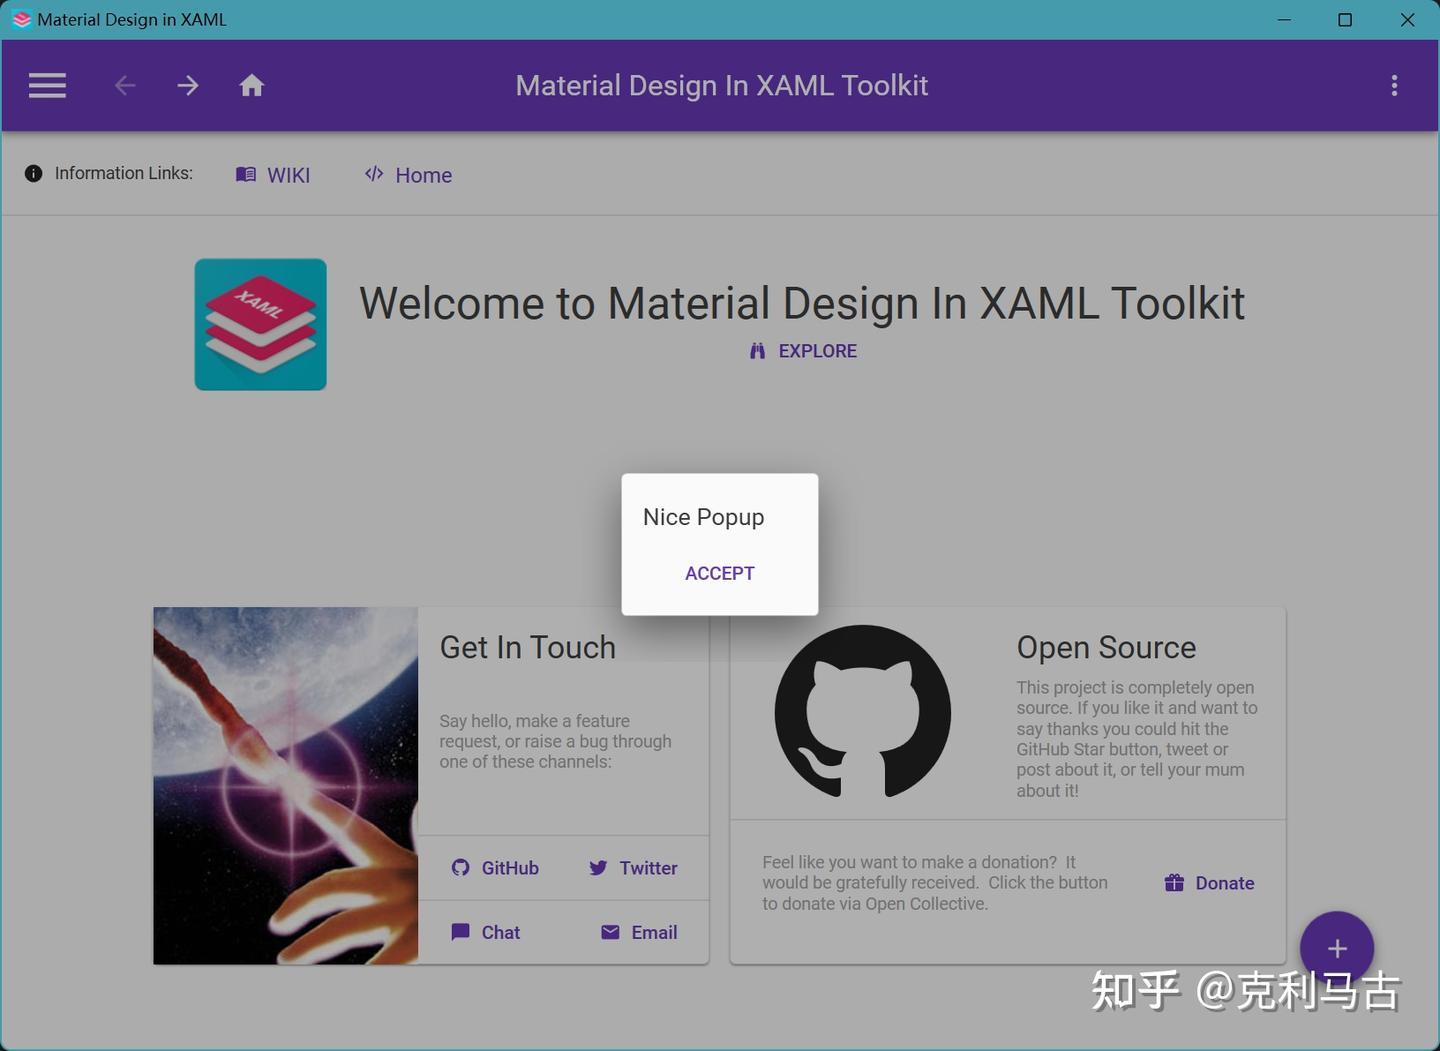
Task: Click the gift icon beside Donate
Action: pos(1174,882)
